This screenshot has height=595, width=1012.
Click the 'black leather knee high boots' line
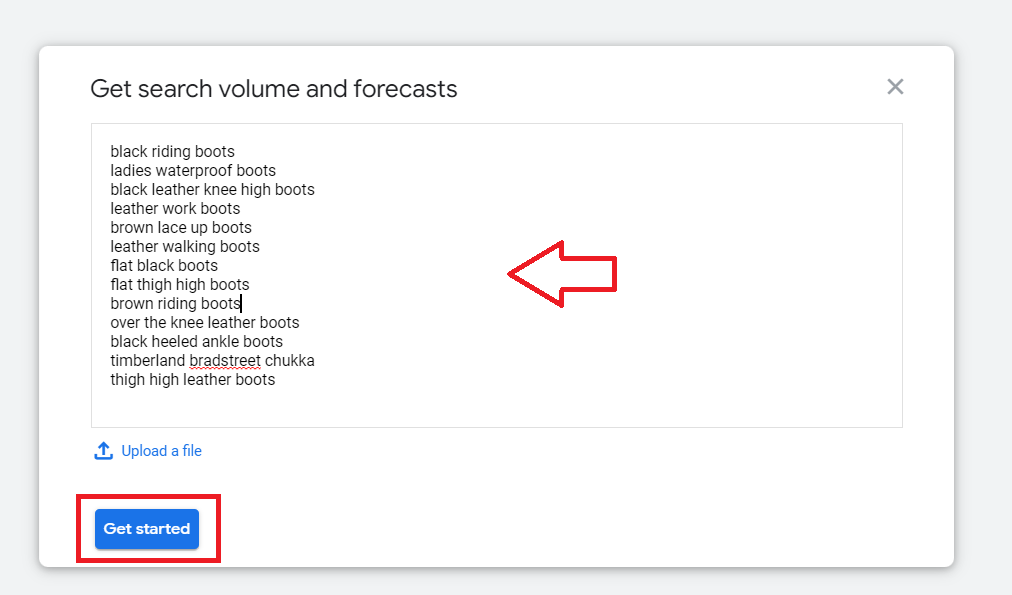tap(212, 190)
